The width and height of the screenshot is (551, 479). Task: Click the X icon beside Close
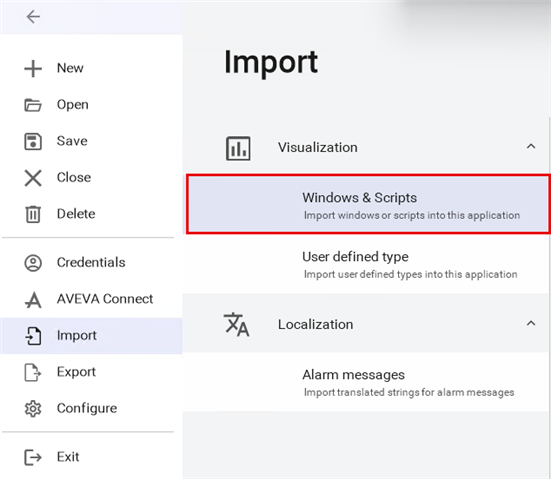coord(33,178)
